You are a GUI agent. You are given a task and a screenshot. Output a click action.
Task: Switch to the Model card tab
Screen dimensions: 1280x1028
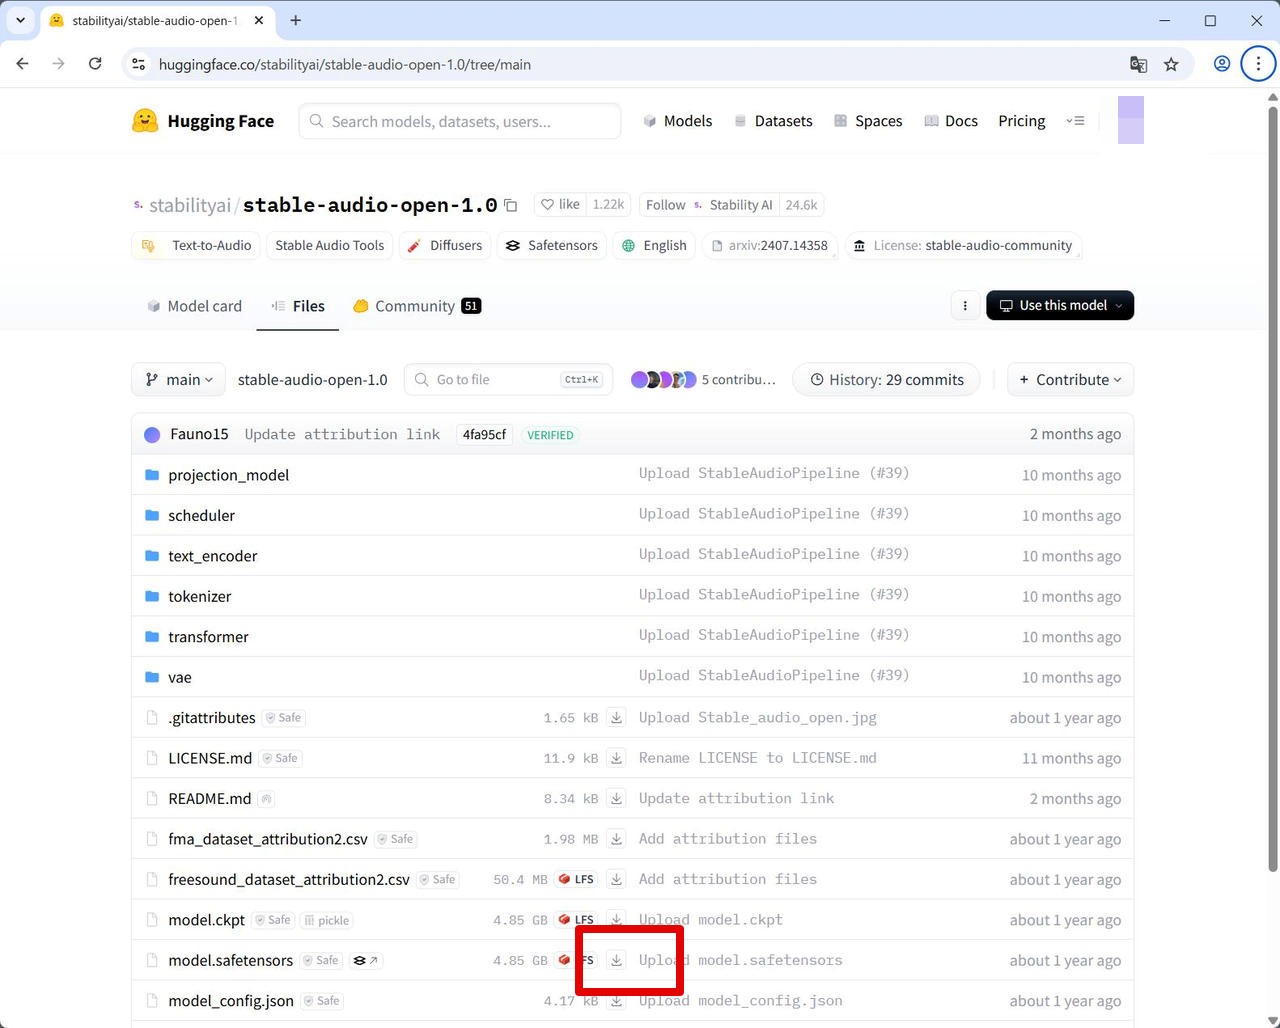(194, 306)
